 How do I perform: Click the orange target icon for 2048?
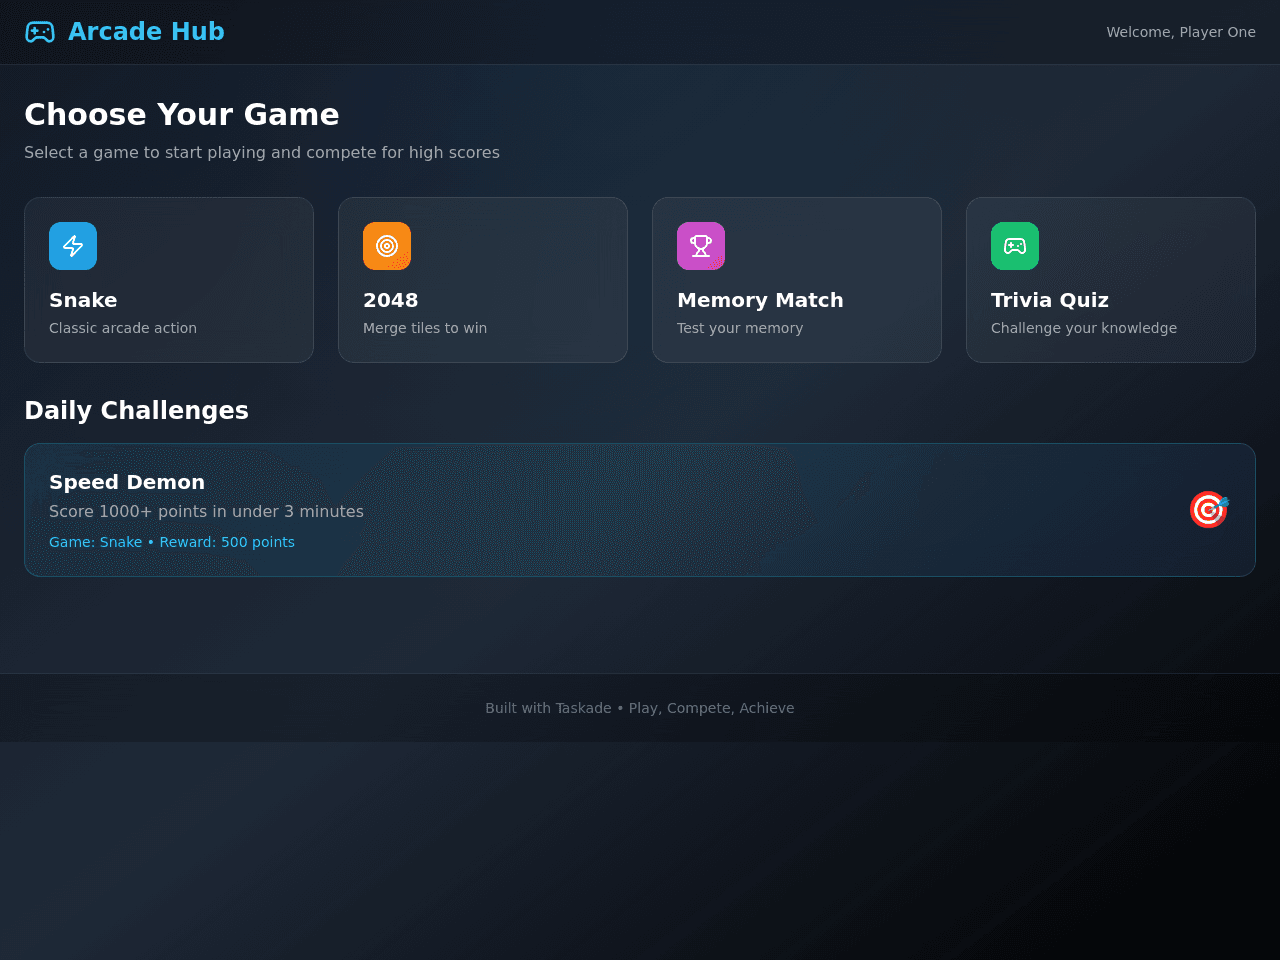pyautogui.click(x=387, y=246)
